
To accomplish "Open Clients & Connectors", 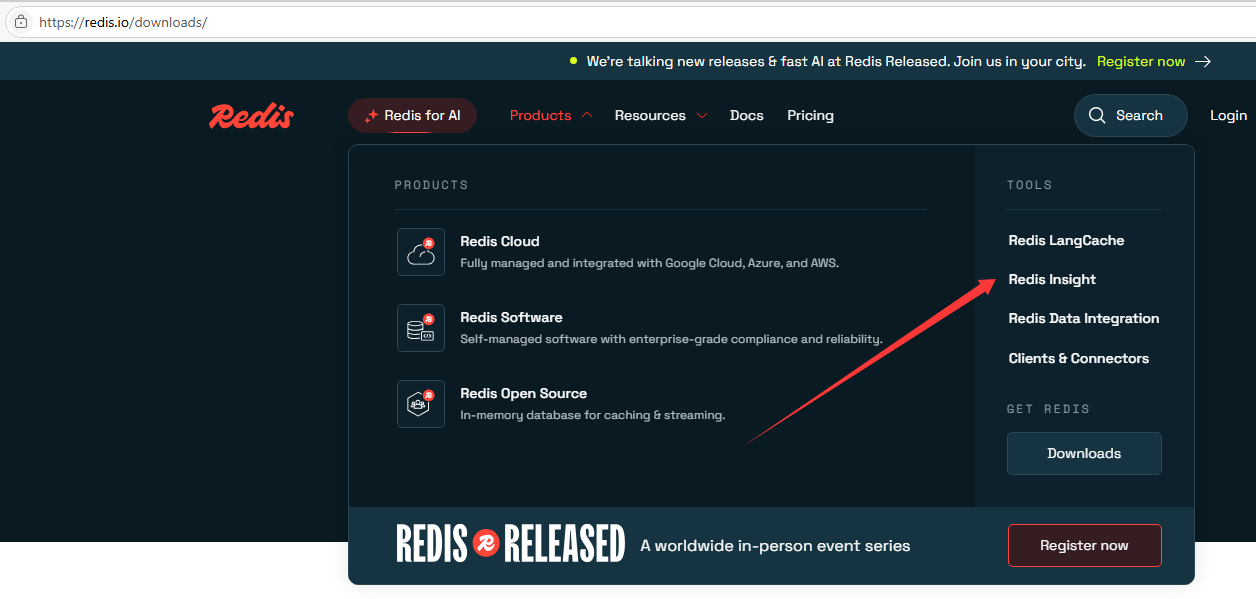I will (x=1078, y=358).
